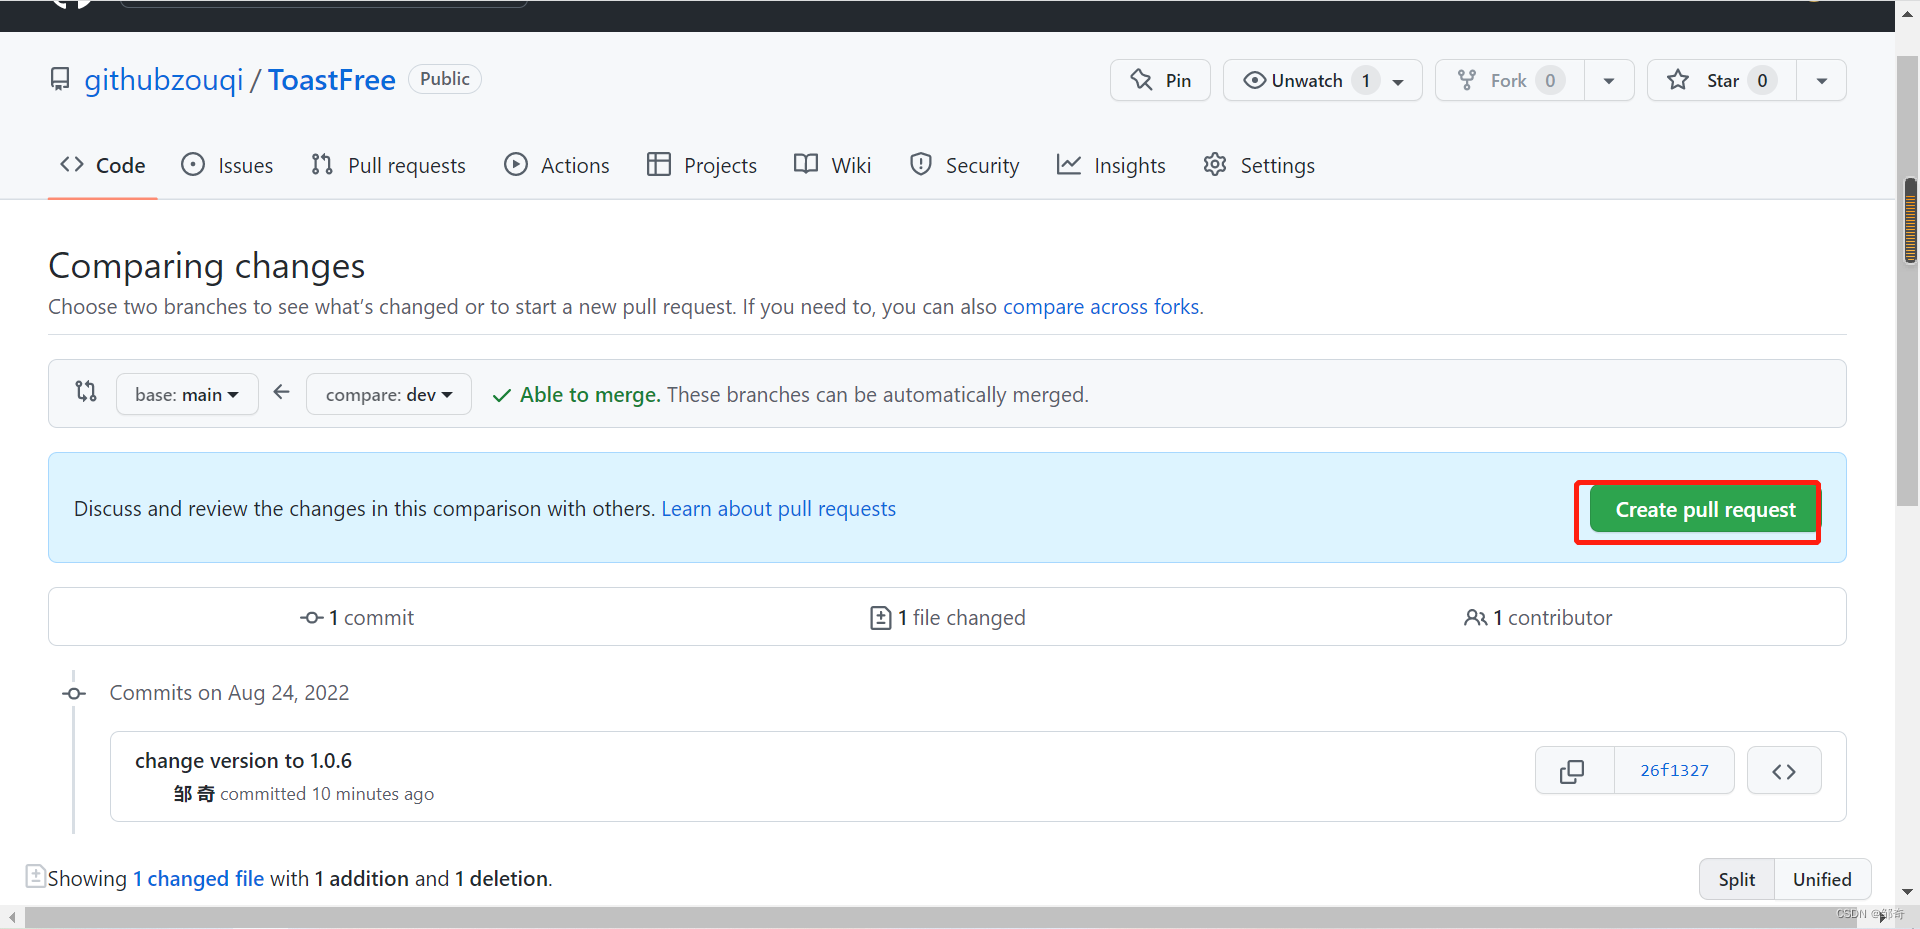Image resolution: width=1920 pixels, height=929 pixels.
Task: Click the contributors people icon
Action: pos(1475,618)
